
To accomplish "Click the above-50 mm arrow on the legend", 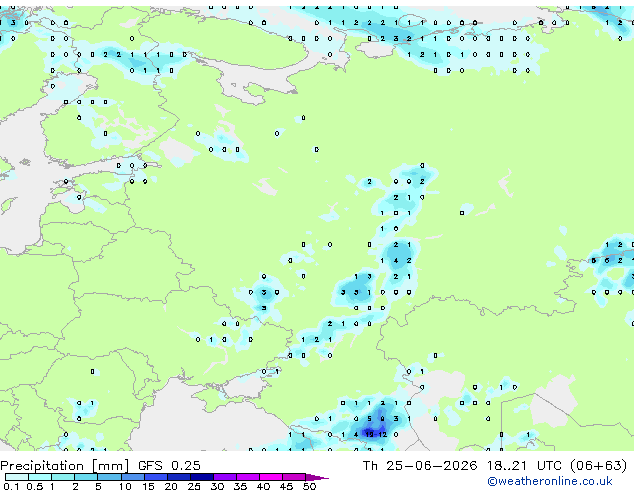I will tap(317, 477).
